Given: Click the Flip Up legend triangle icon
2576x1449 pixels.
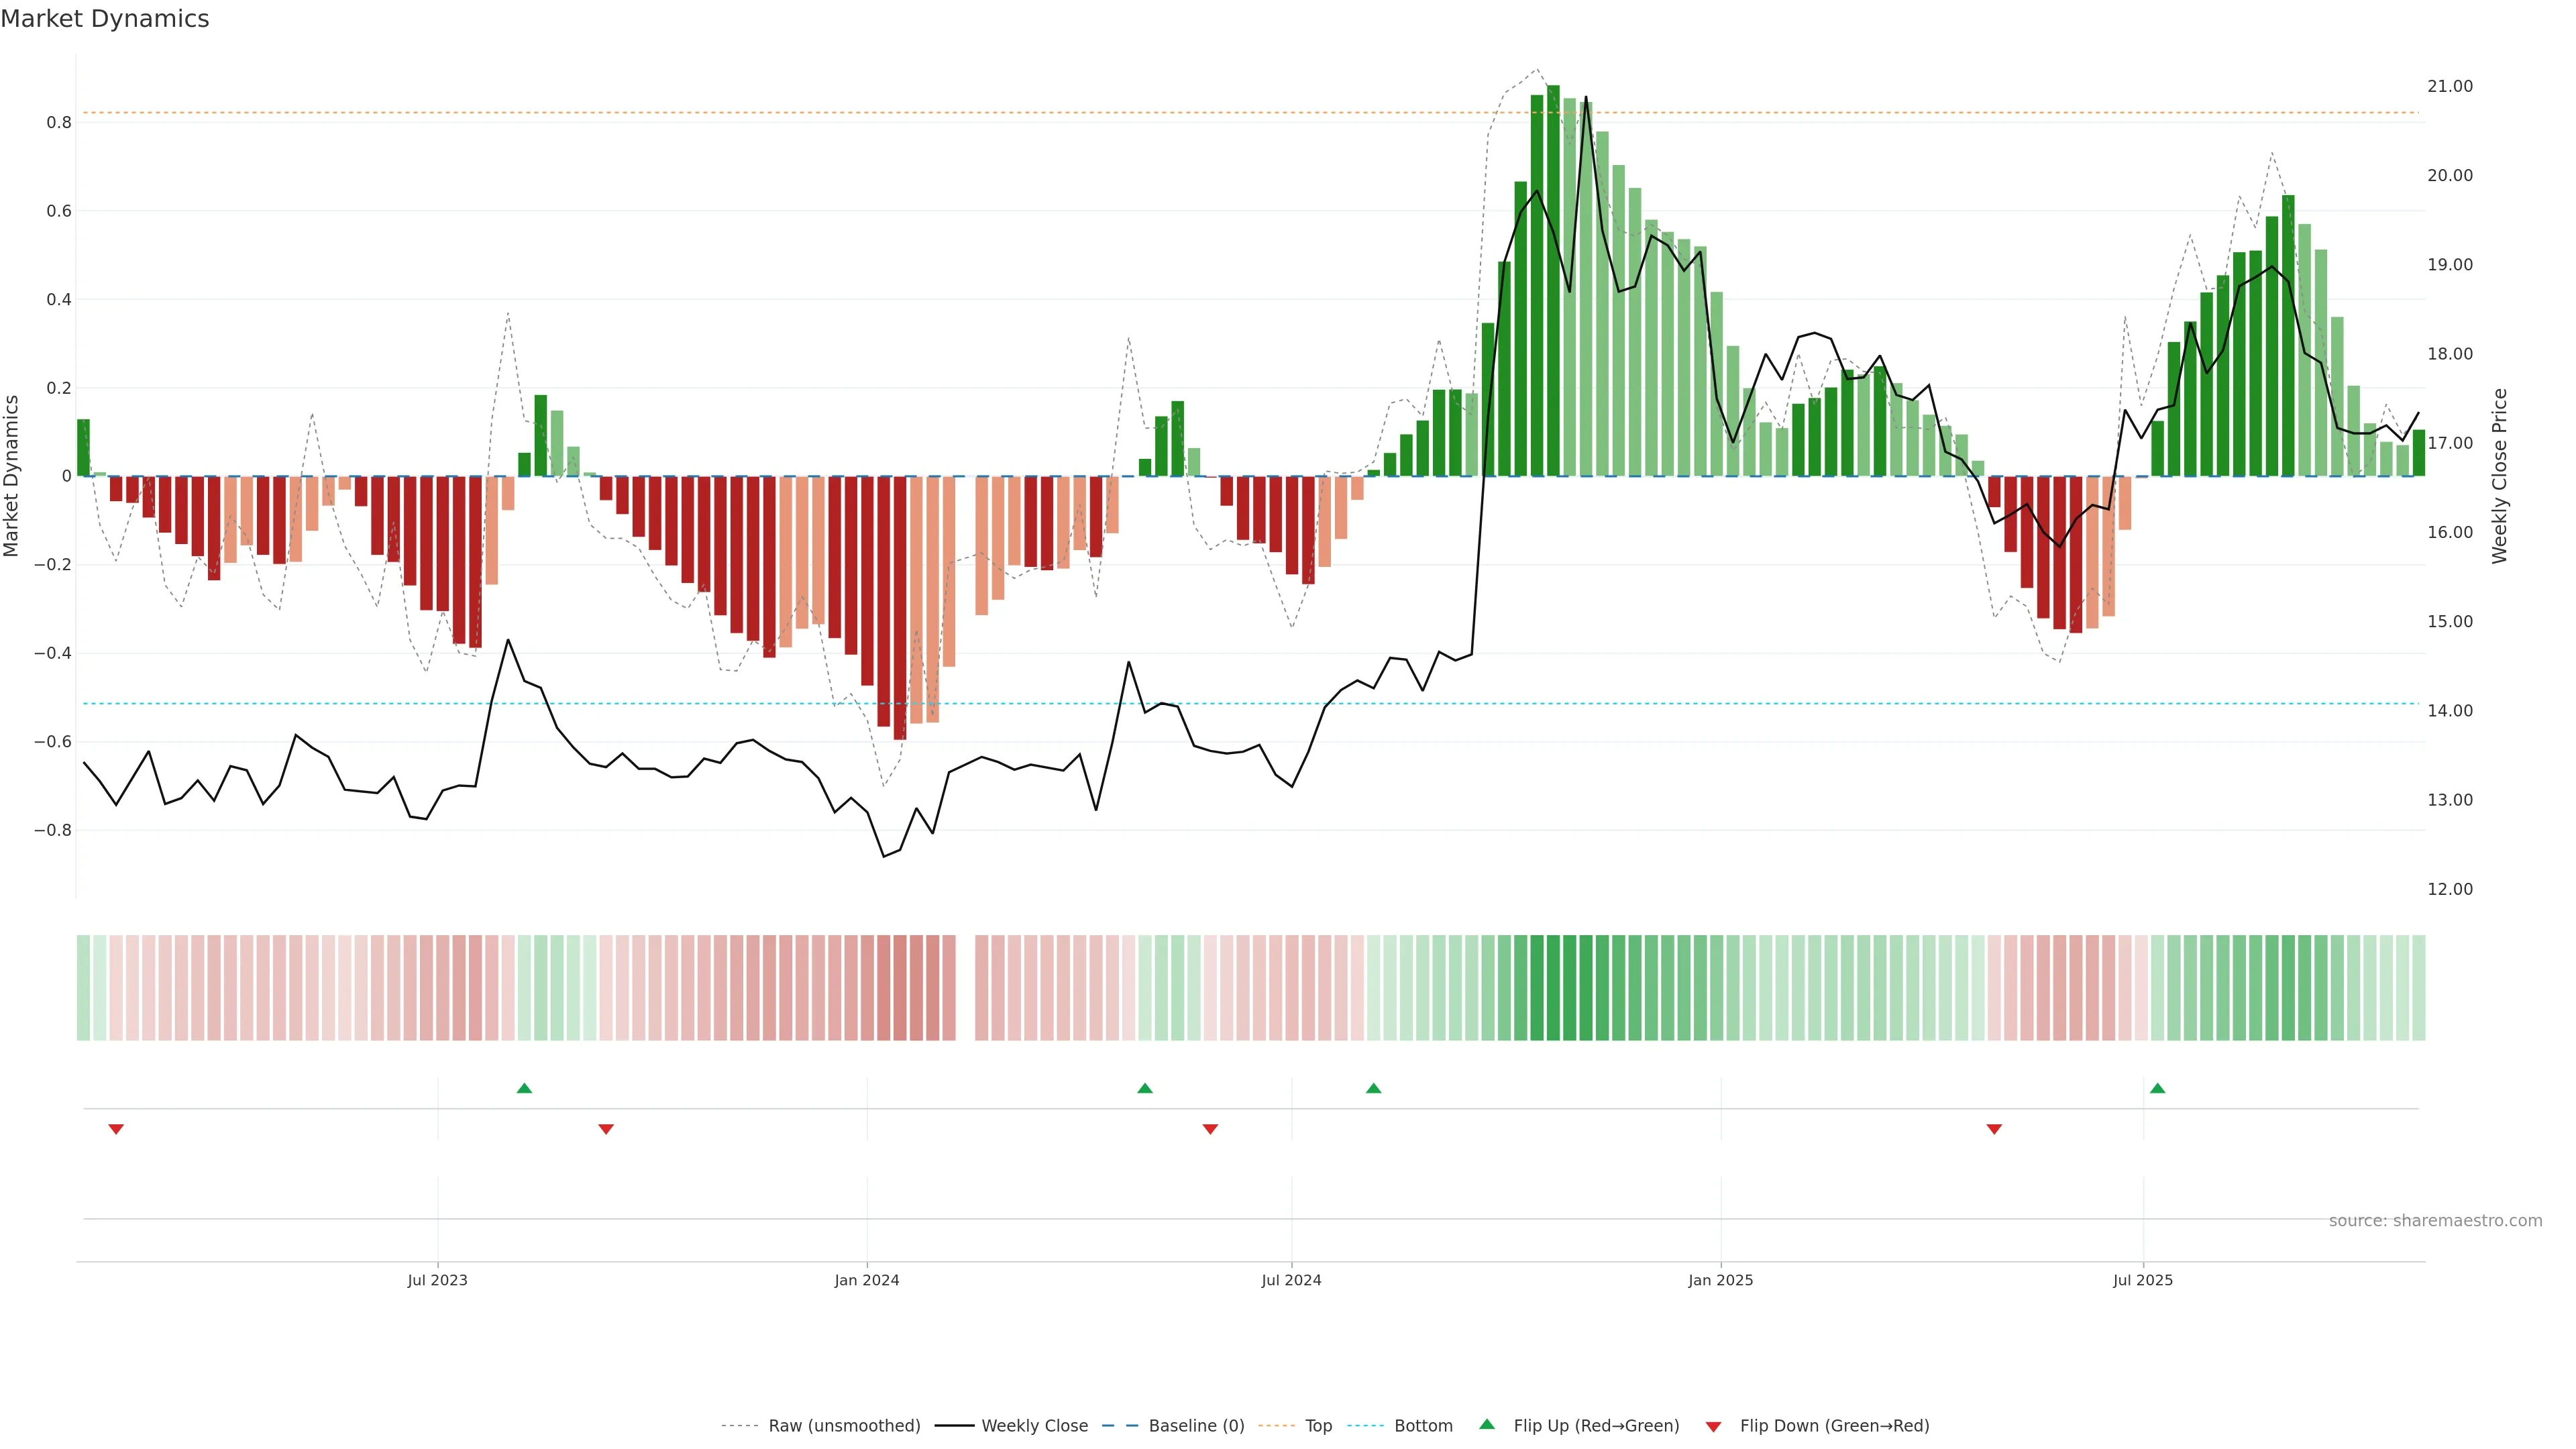Looking at the screenshot, I should pos(1487,1424).
